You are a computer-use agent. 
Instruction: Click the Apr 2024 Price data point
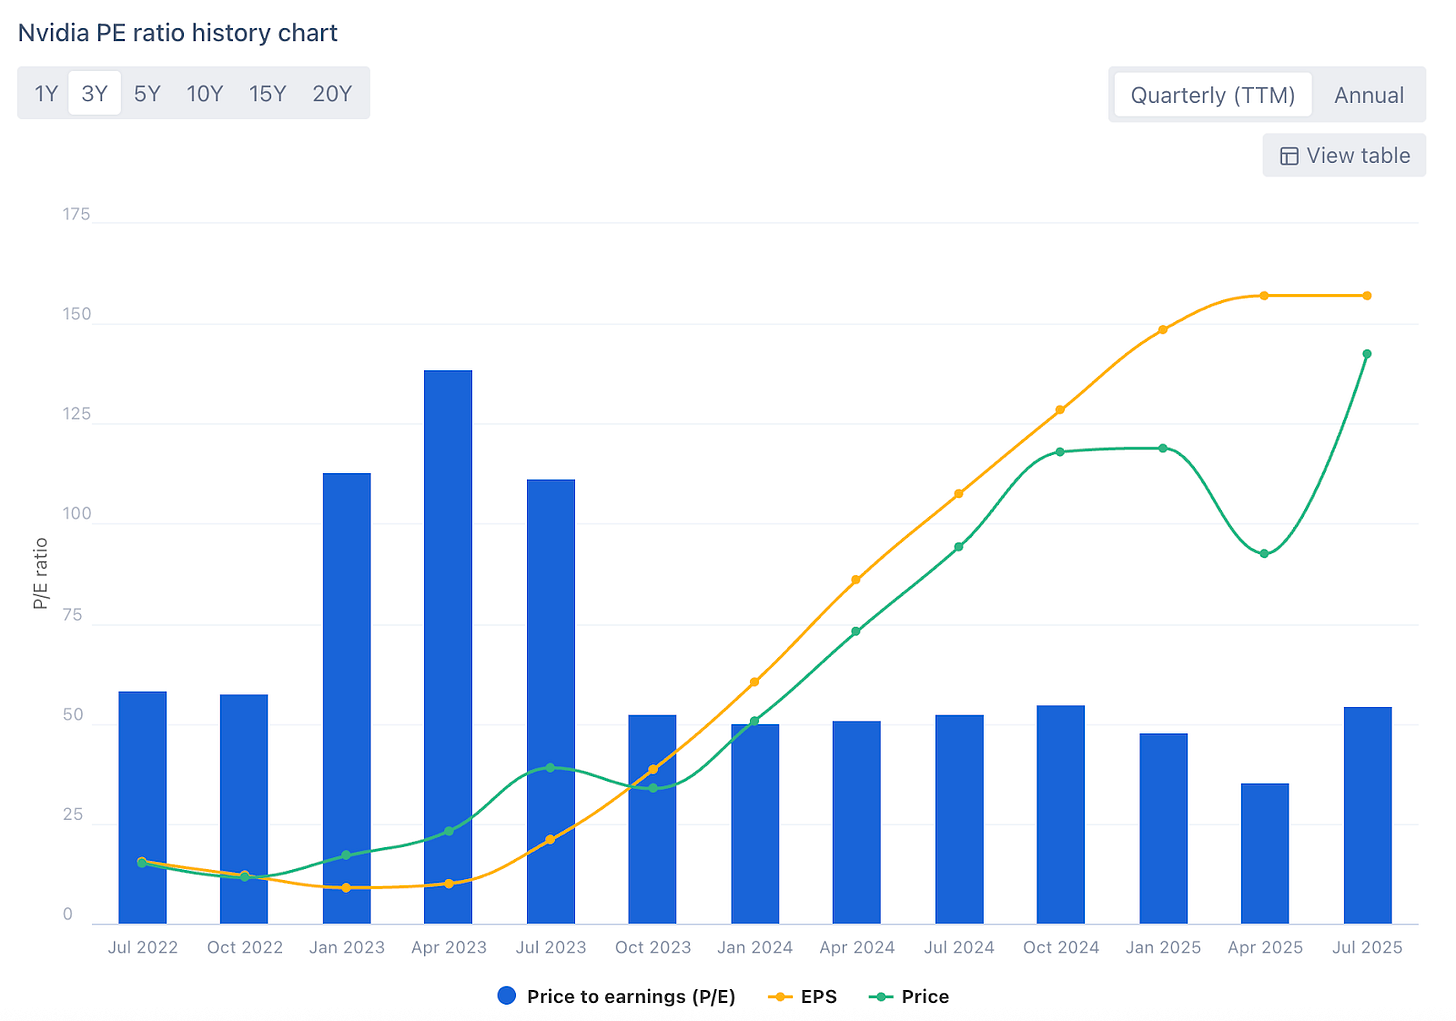click(x=856, y=632)
